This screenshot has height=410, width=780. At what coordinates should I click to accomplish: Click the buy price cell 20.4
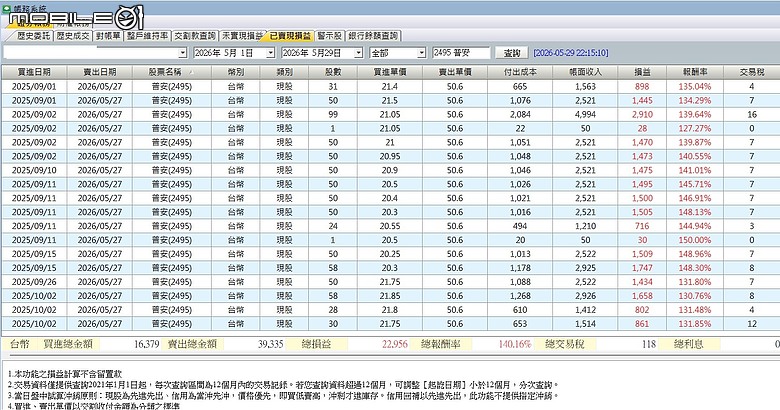390,198
